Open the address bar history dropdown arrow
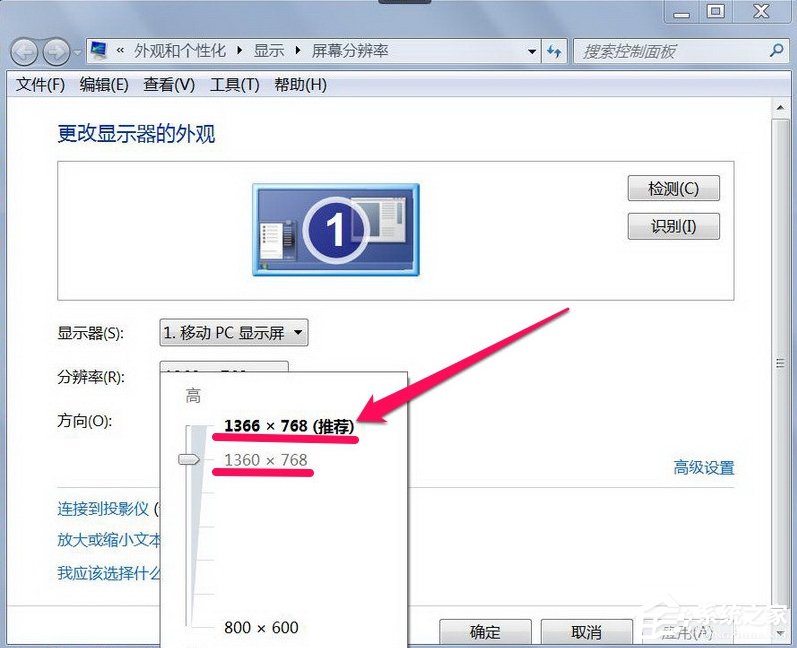Screen dimensions: 797x648 (x=531, y=51)
